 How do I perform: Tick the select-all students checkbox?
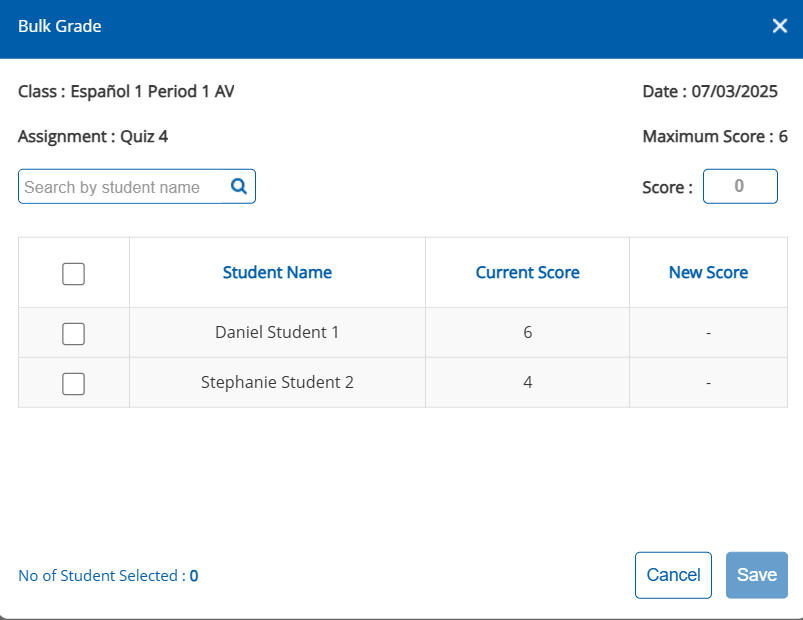point(73,274)
